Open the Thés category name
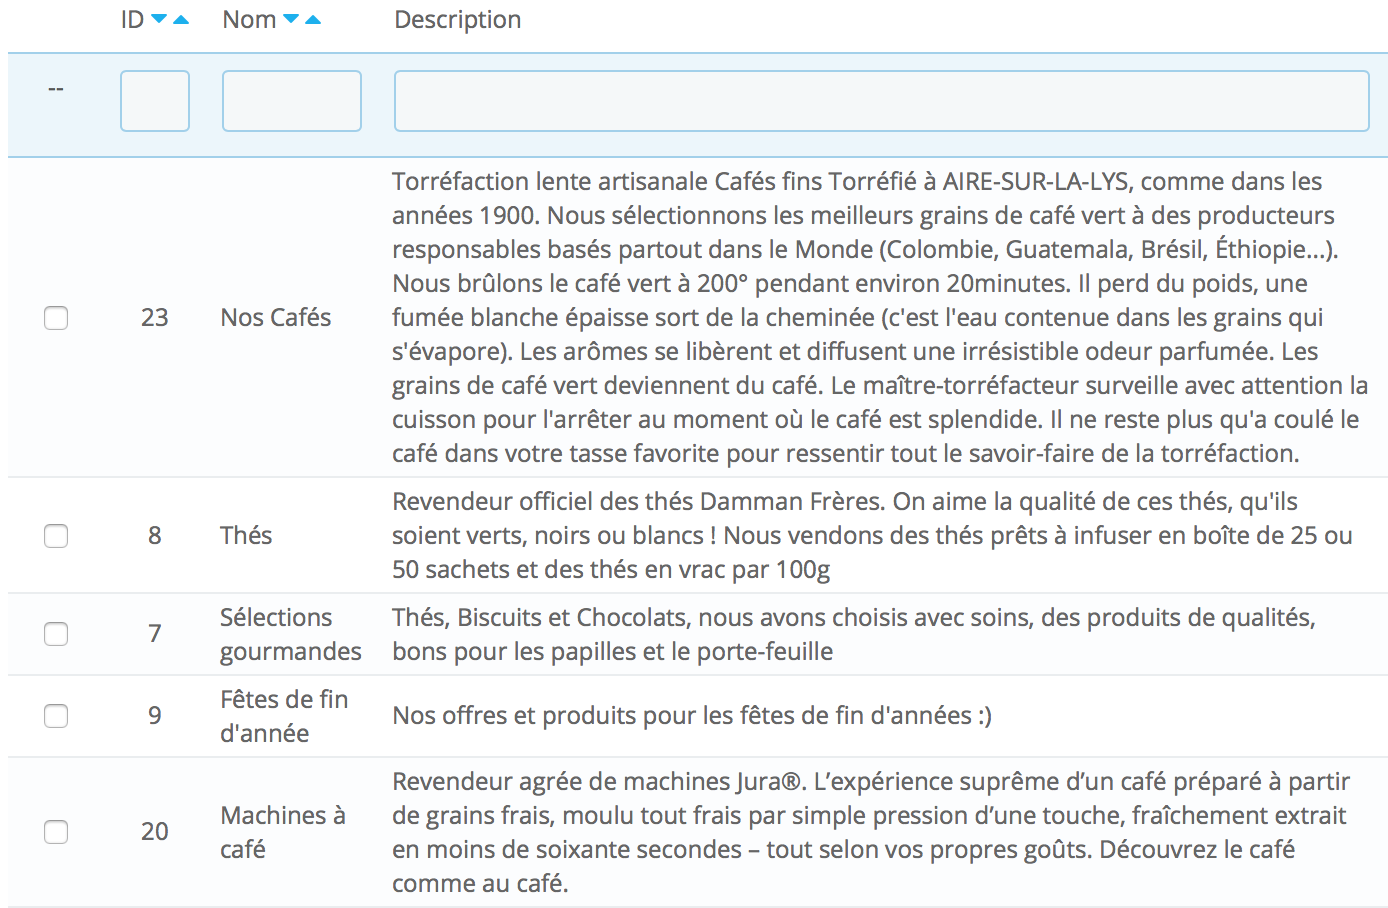 coord(246,536)
